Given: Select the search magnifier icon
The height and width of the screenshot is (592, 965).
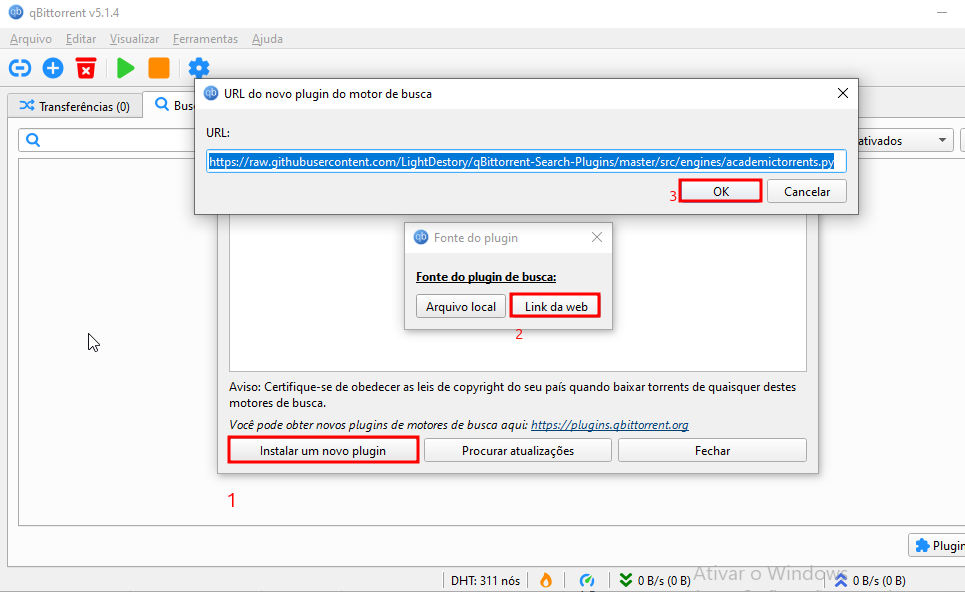Looking at the screenshot, I should (31, 140).
